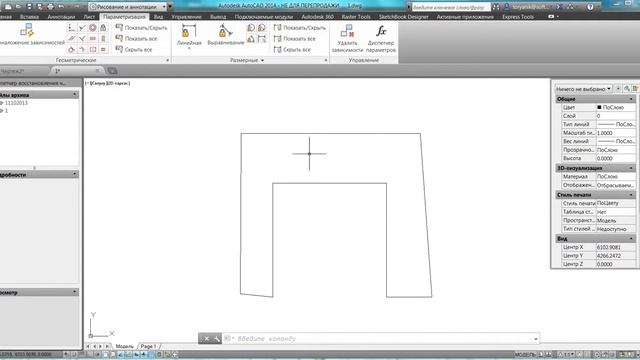Expand the 11102013 archive tree item
640x360 pixels.
coord(2,103)
